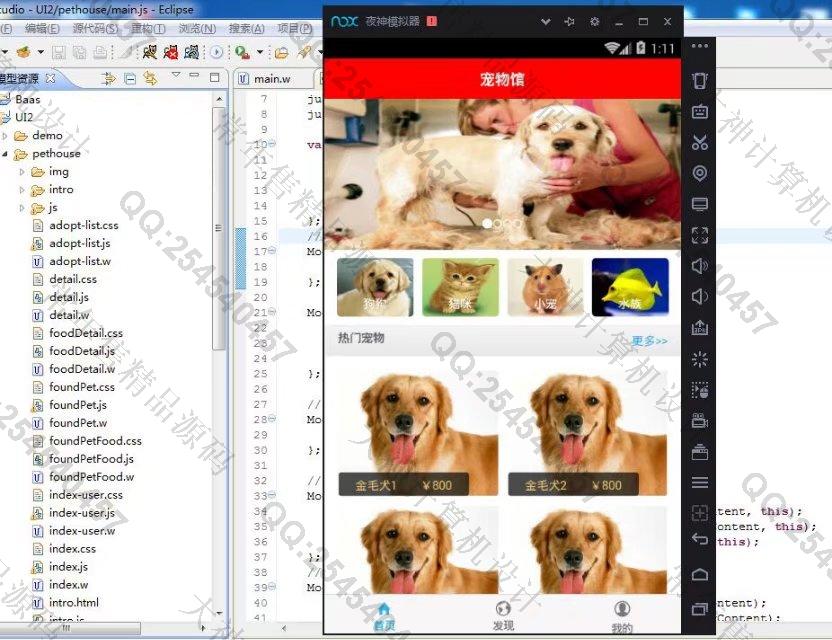The height and width of the screenshot is (640, 832).
Task: Click the three-line menu icon in Nox sidebar
Action: click(699, 482)
